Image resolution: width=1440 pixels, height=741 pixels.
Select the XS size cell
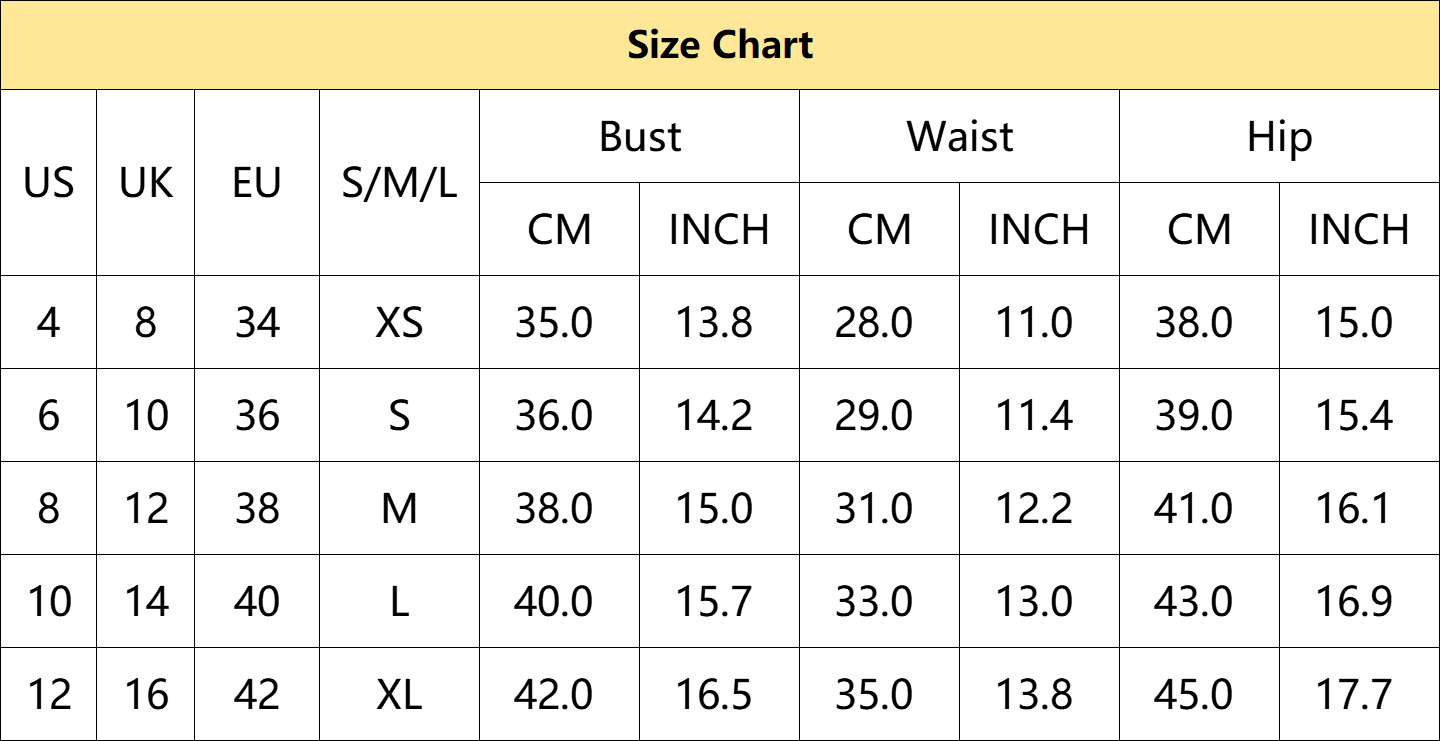click(399, 323)
